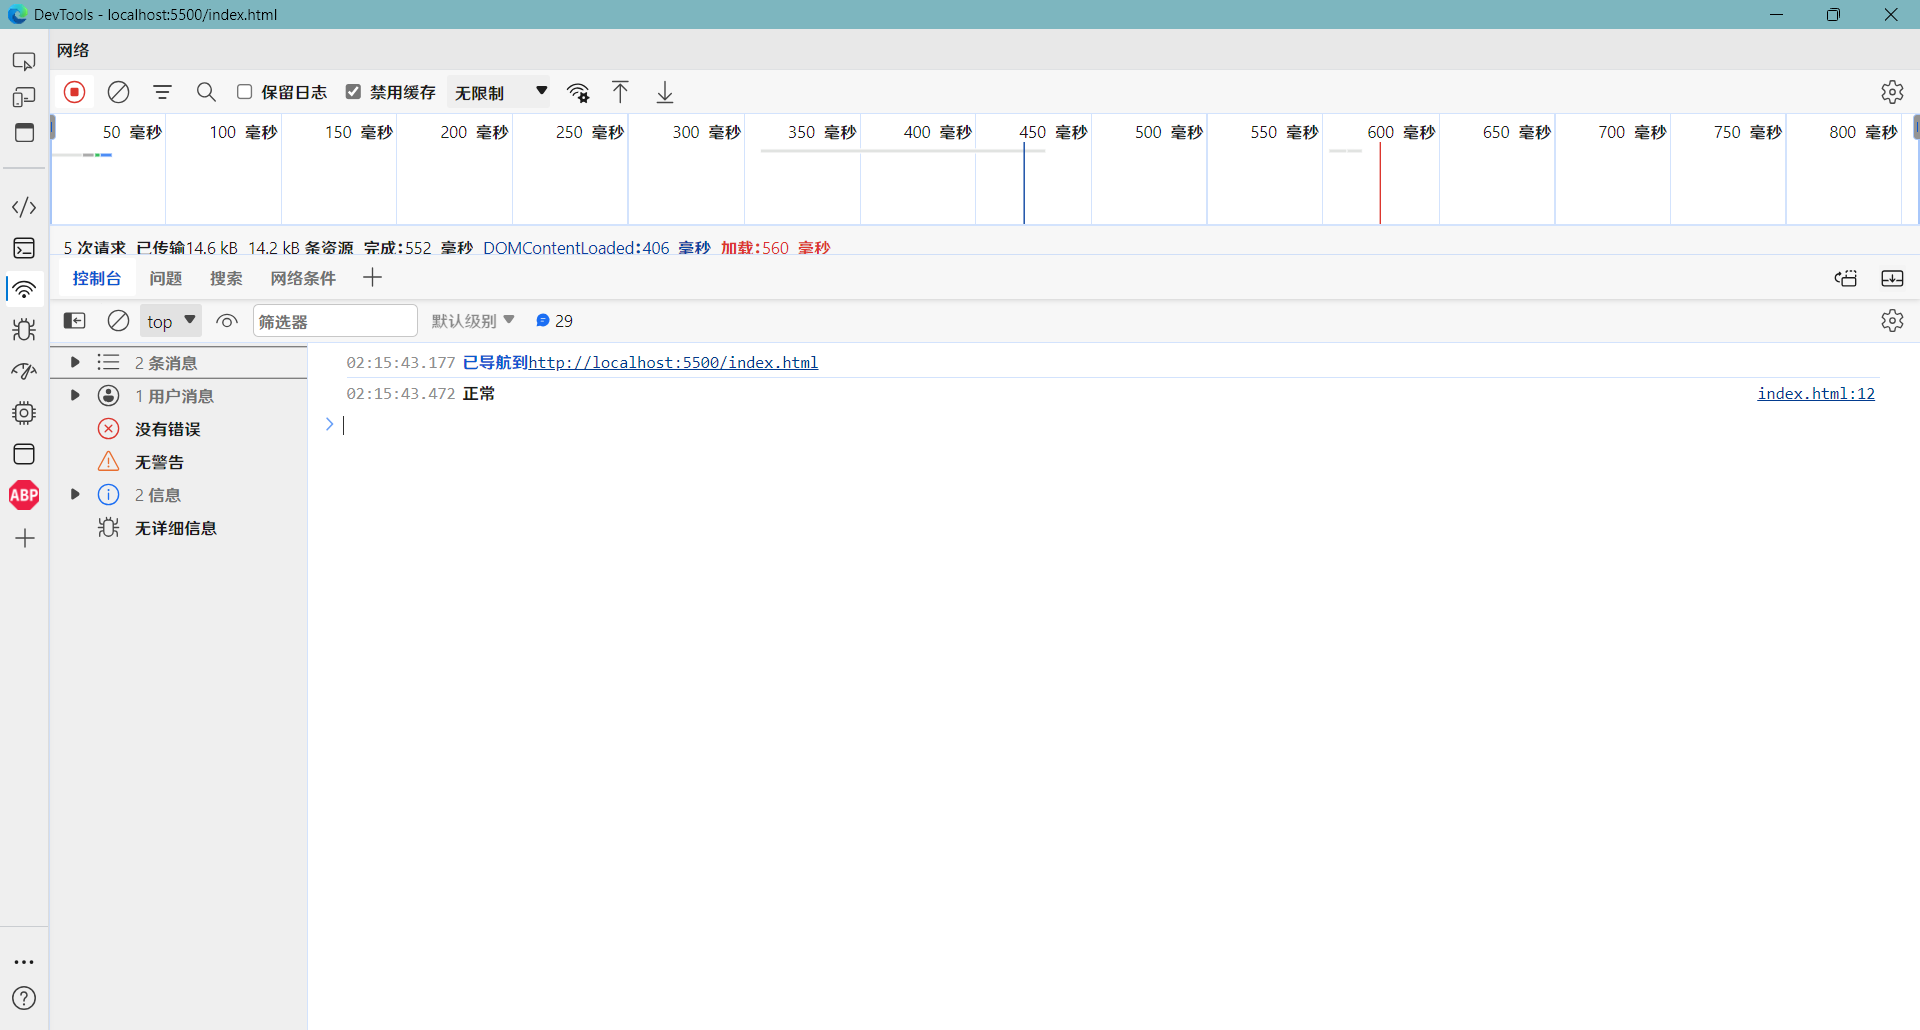Move drawer to quick view icon

pyautogui.click(x=1846, y=278)
